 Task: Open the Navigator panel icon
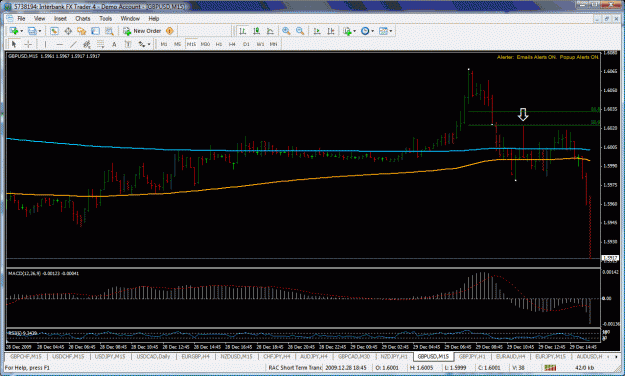(x=82, y=31)
